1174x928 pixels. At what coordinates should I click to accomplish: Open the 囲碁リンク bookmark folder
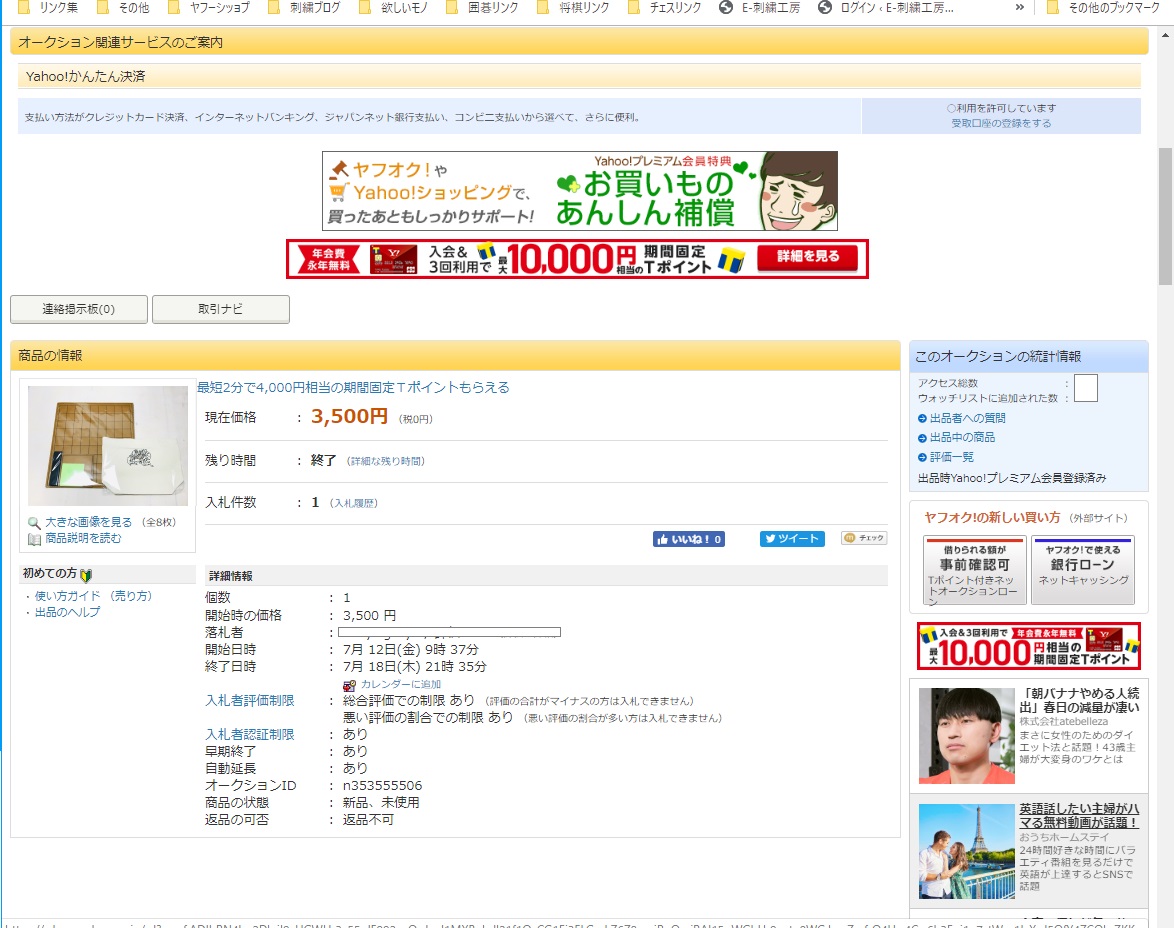(483, 7)
